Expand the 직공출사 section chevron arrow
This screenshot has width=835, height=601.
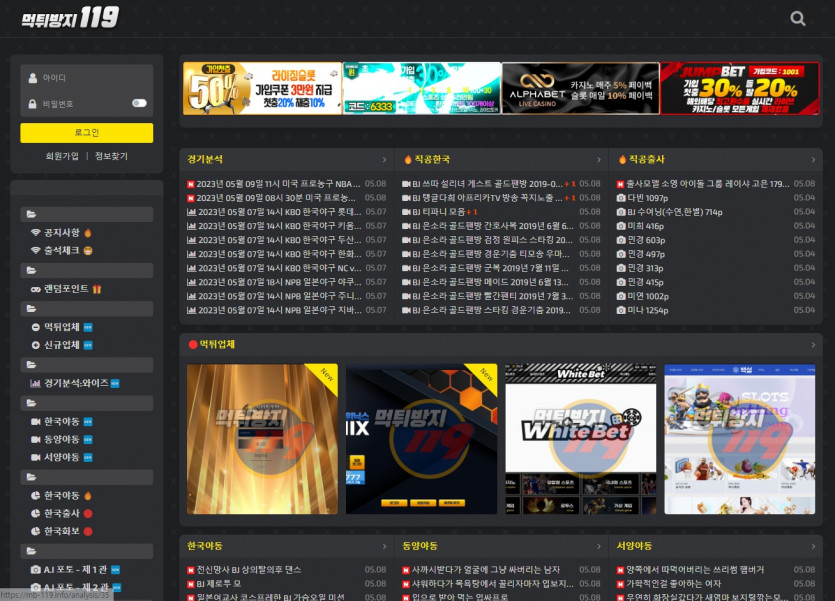(x=813, y=160)
